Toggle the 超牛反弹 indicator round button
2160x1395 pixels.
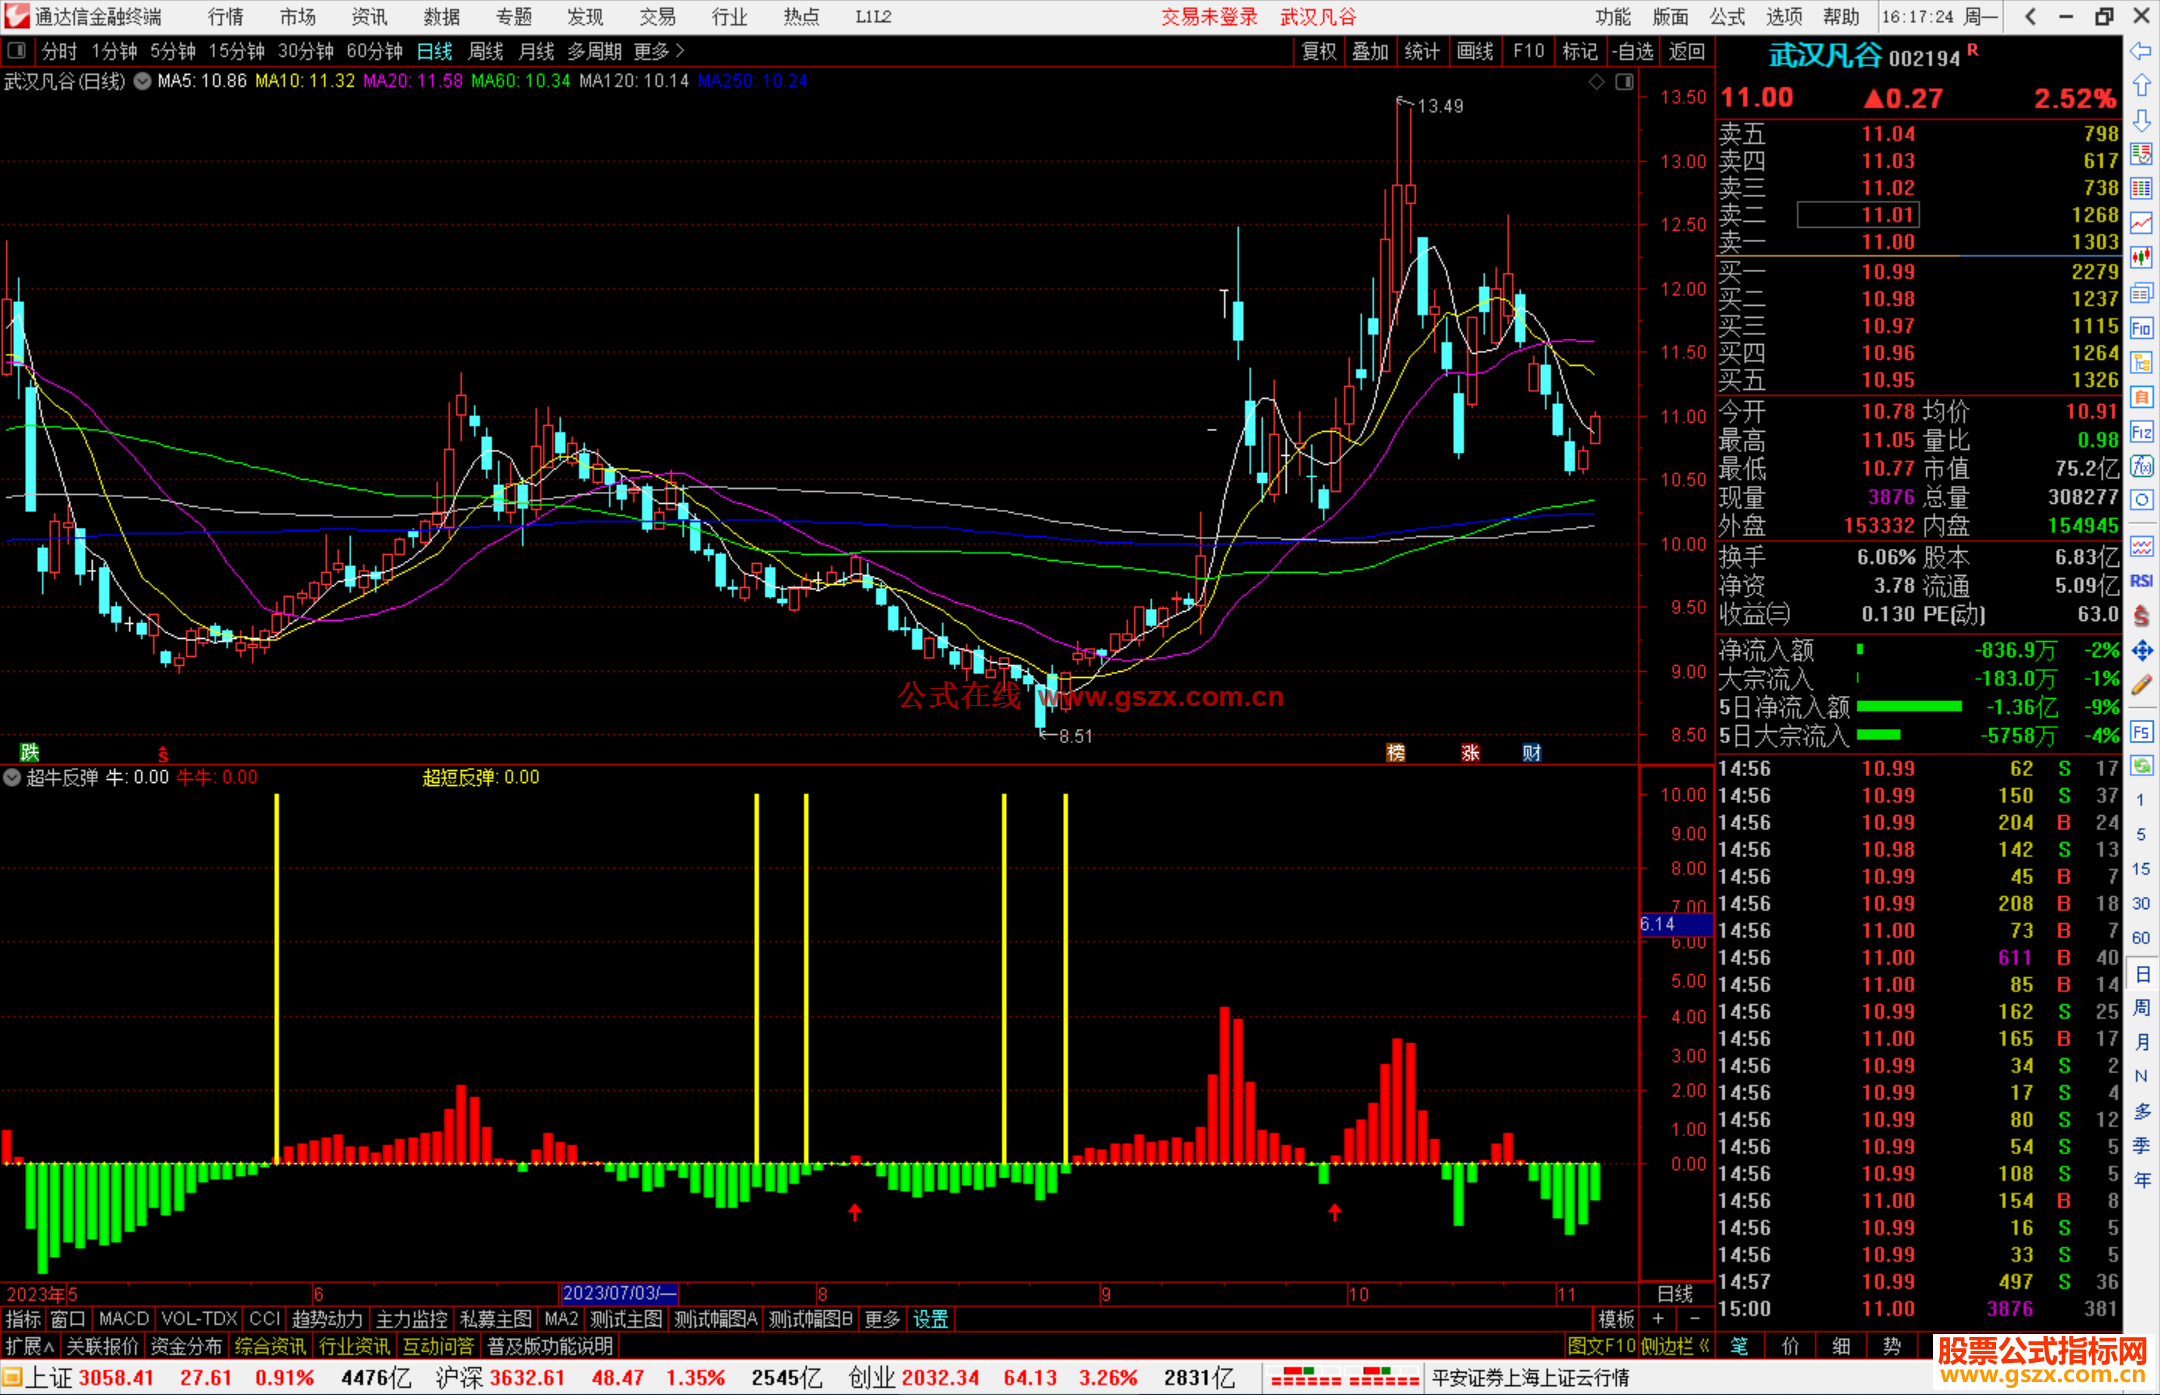pyautogui.click(x=12, y=777)
